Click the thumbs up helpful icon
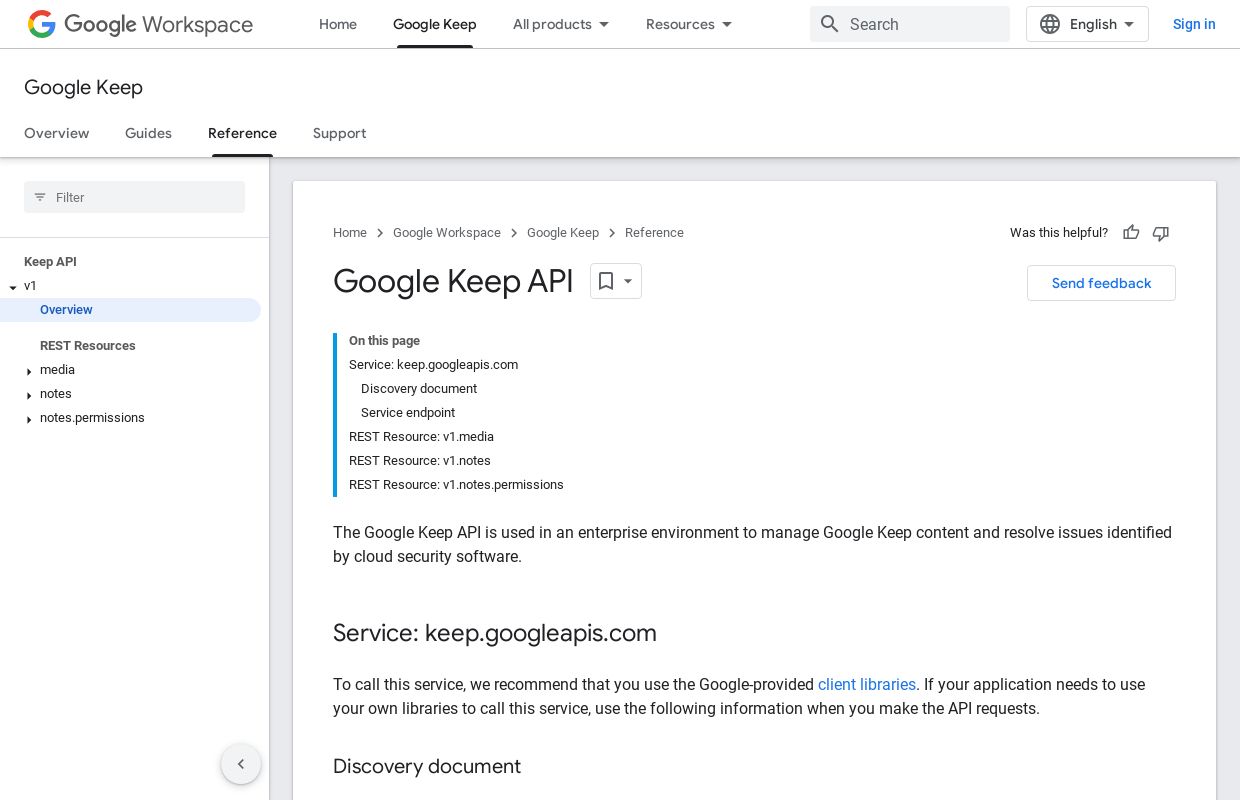 click(x=1131, y=233)
